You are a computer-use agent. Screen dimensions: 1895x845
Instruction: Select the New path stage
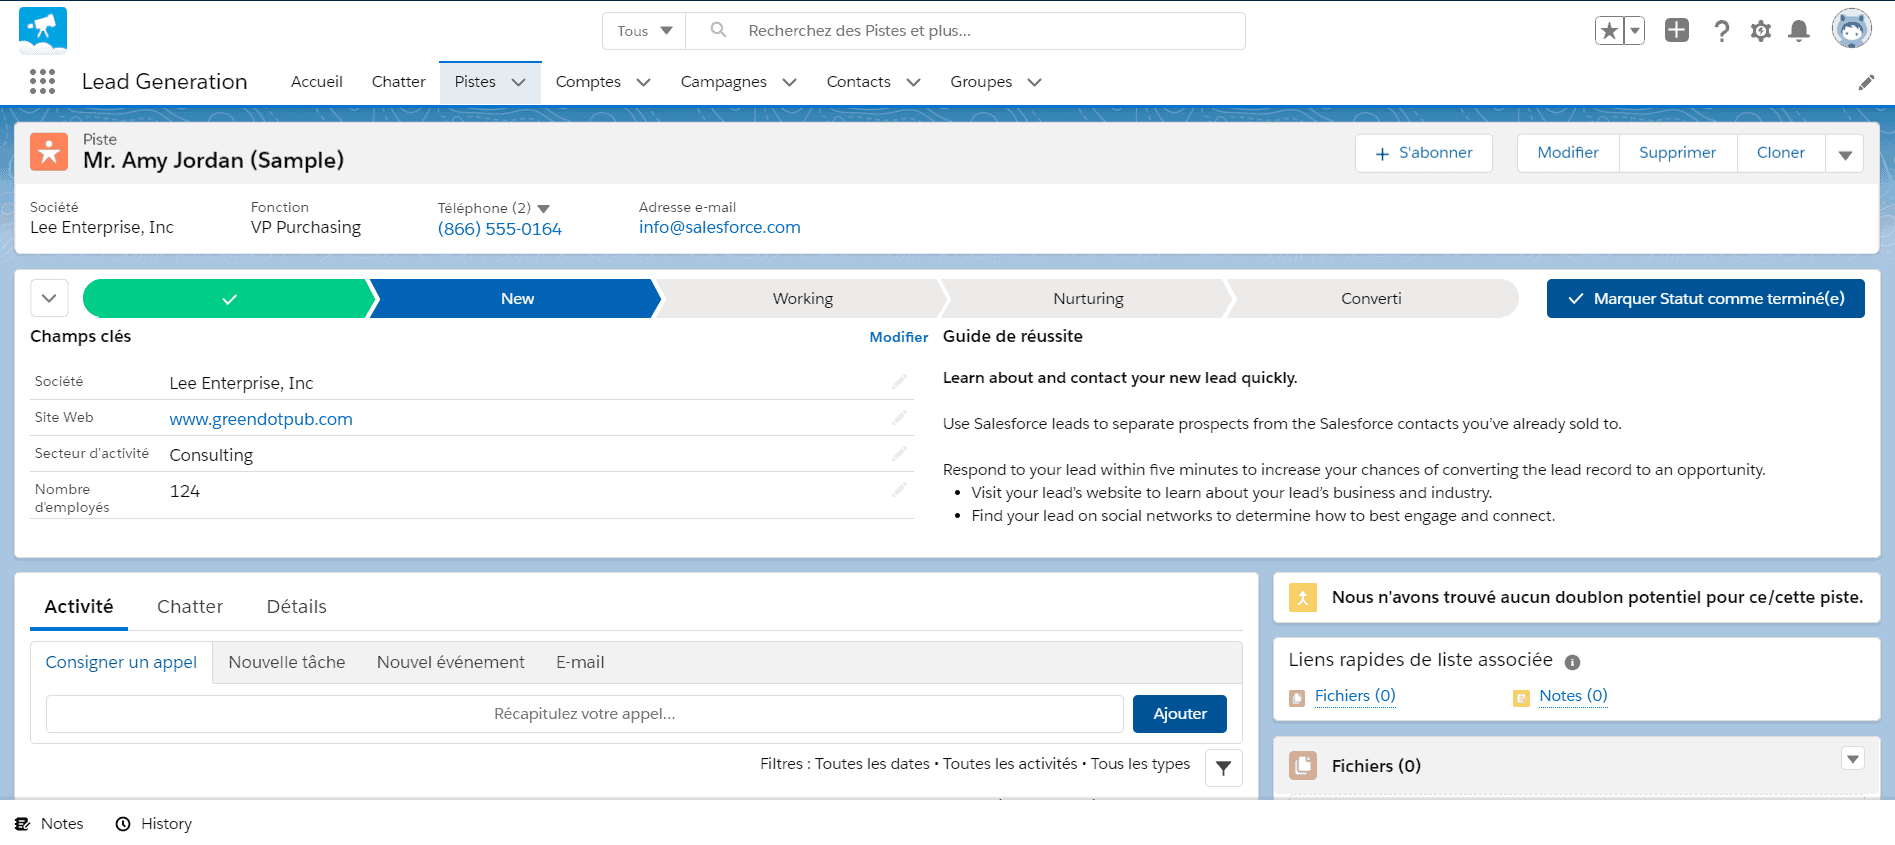517,298
